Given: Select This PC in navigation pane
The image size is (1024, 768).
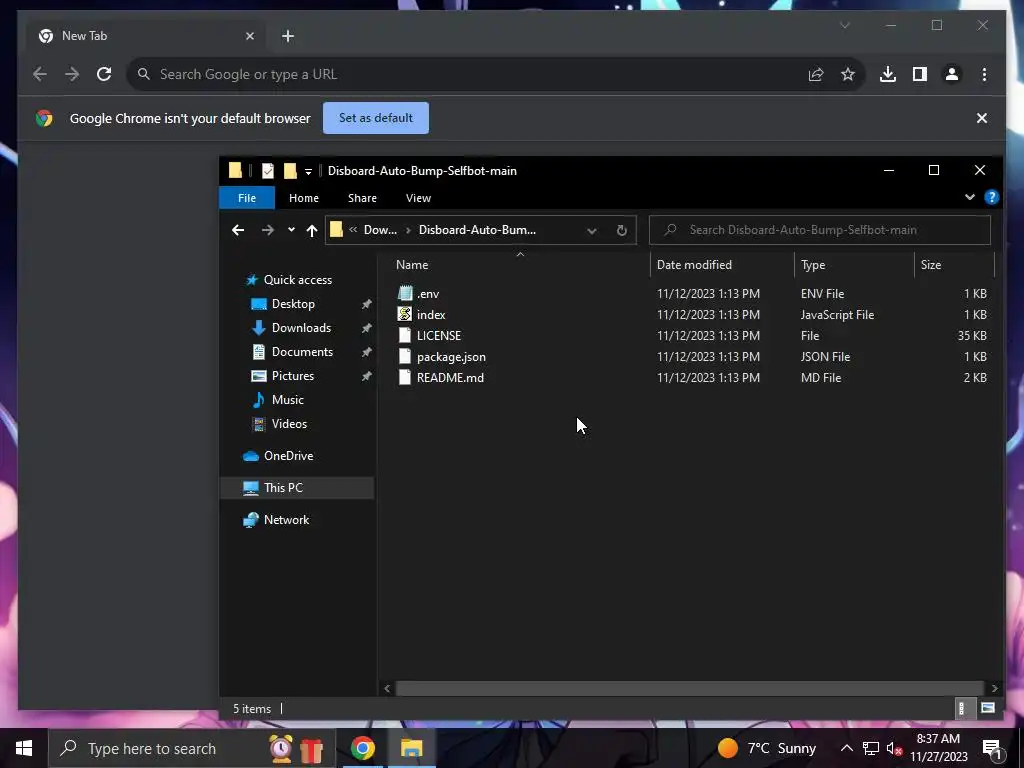Looking at the screenshot, I should click(283, 488).
